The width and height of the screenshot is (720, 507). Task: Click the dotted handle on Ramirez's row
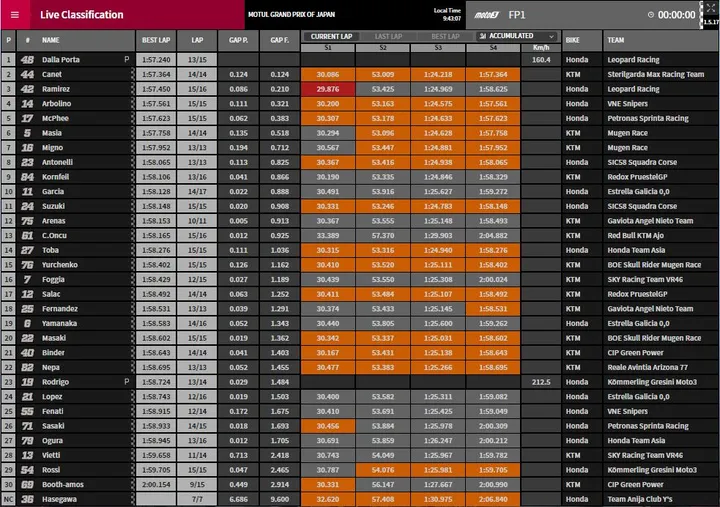(x=133, y=89)
